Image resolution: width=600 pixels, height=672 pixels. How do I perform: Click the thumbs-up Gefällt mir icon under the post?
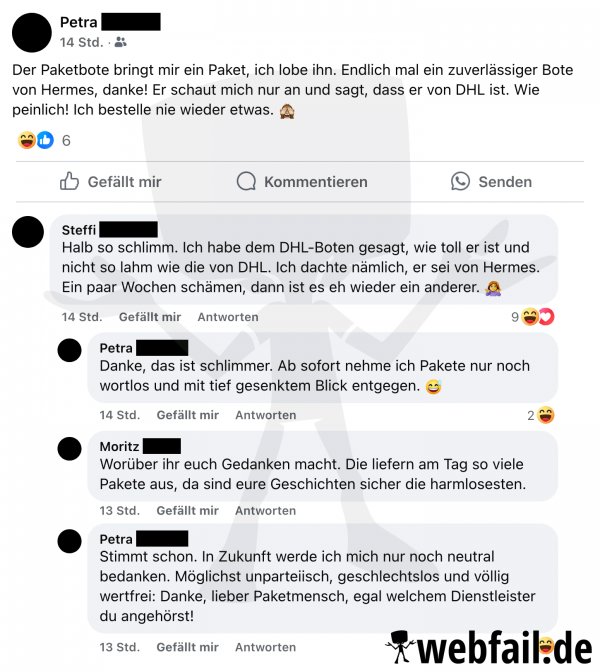(69, 181)
